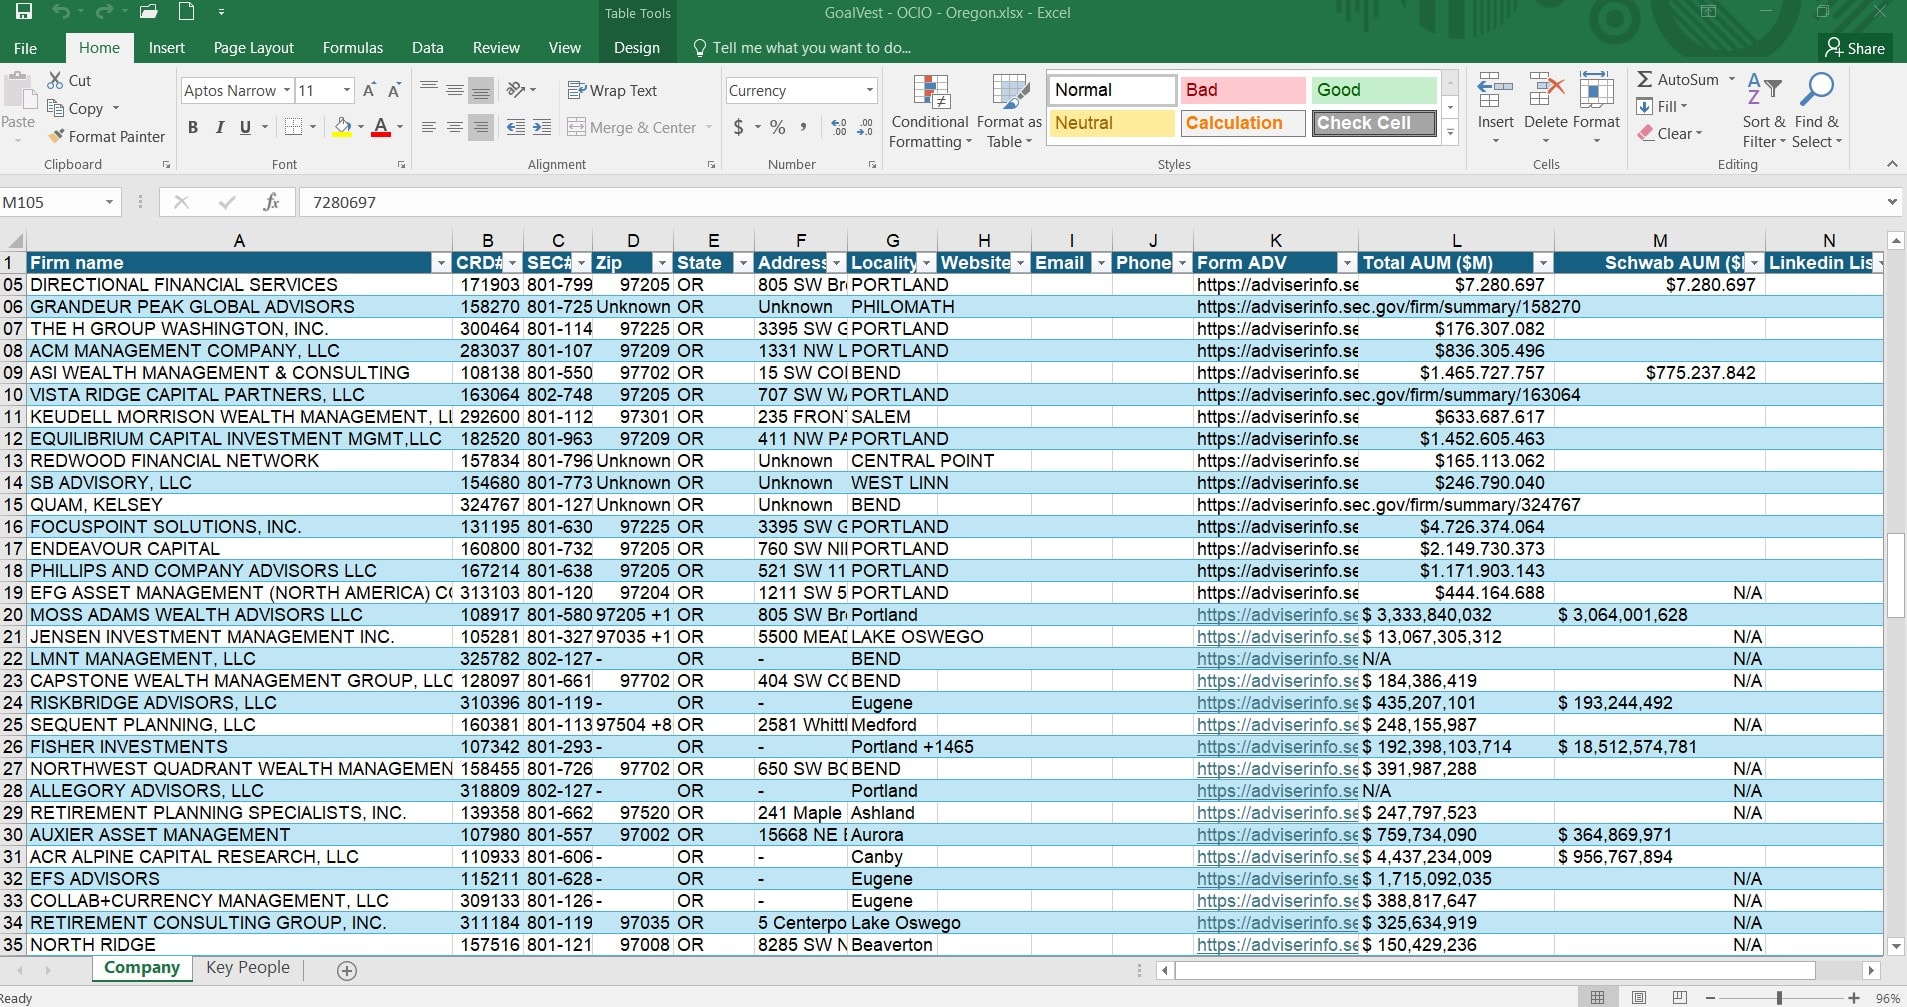Click the Format Painter brush icon
Viewport: 1907px width, 1007px height.
click(56, 136)
